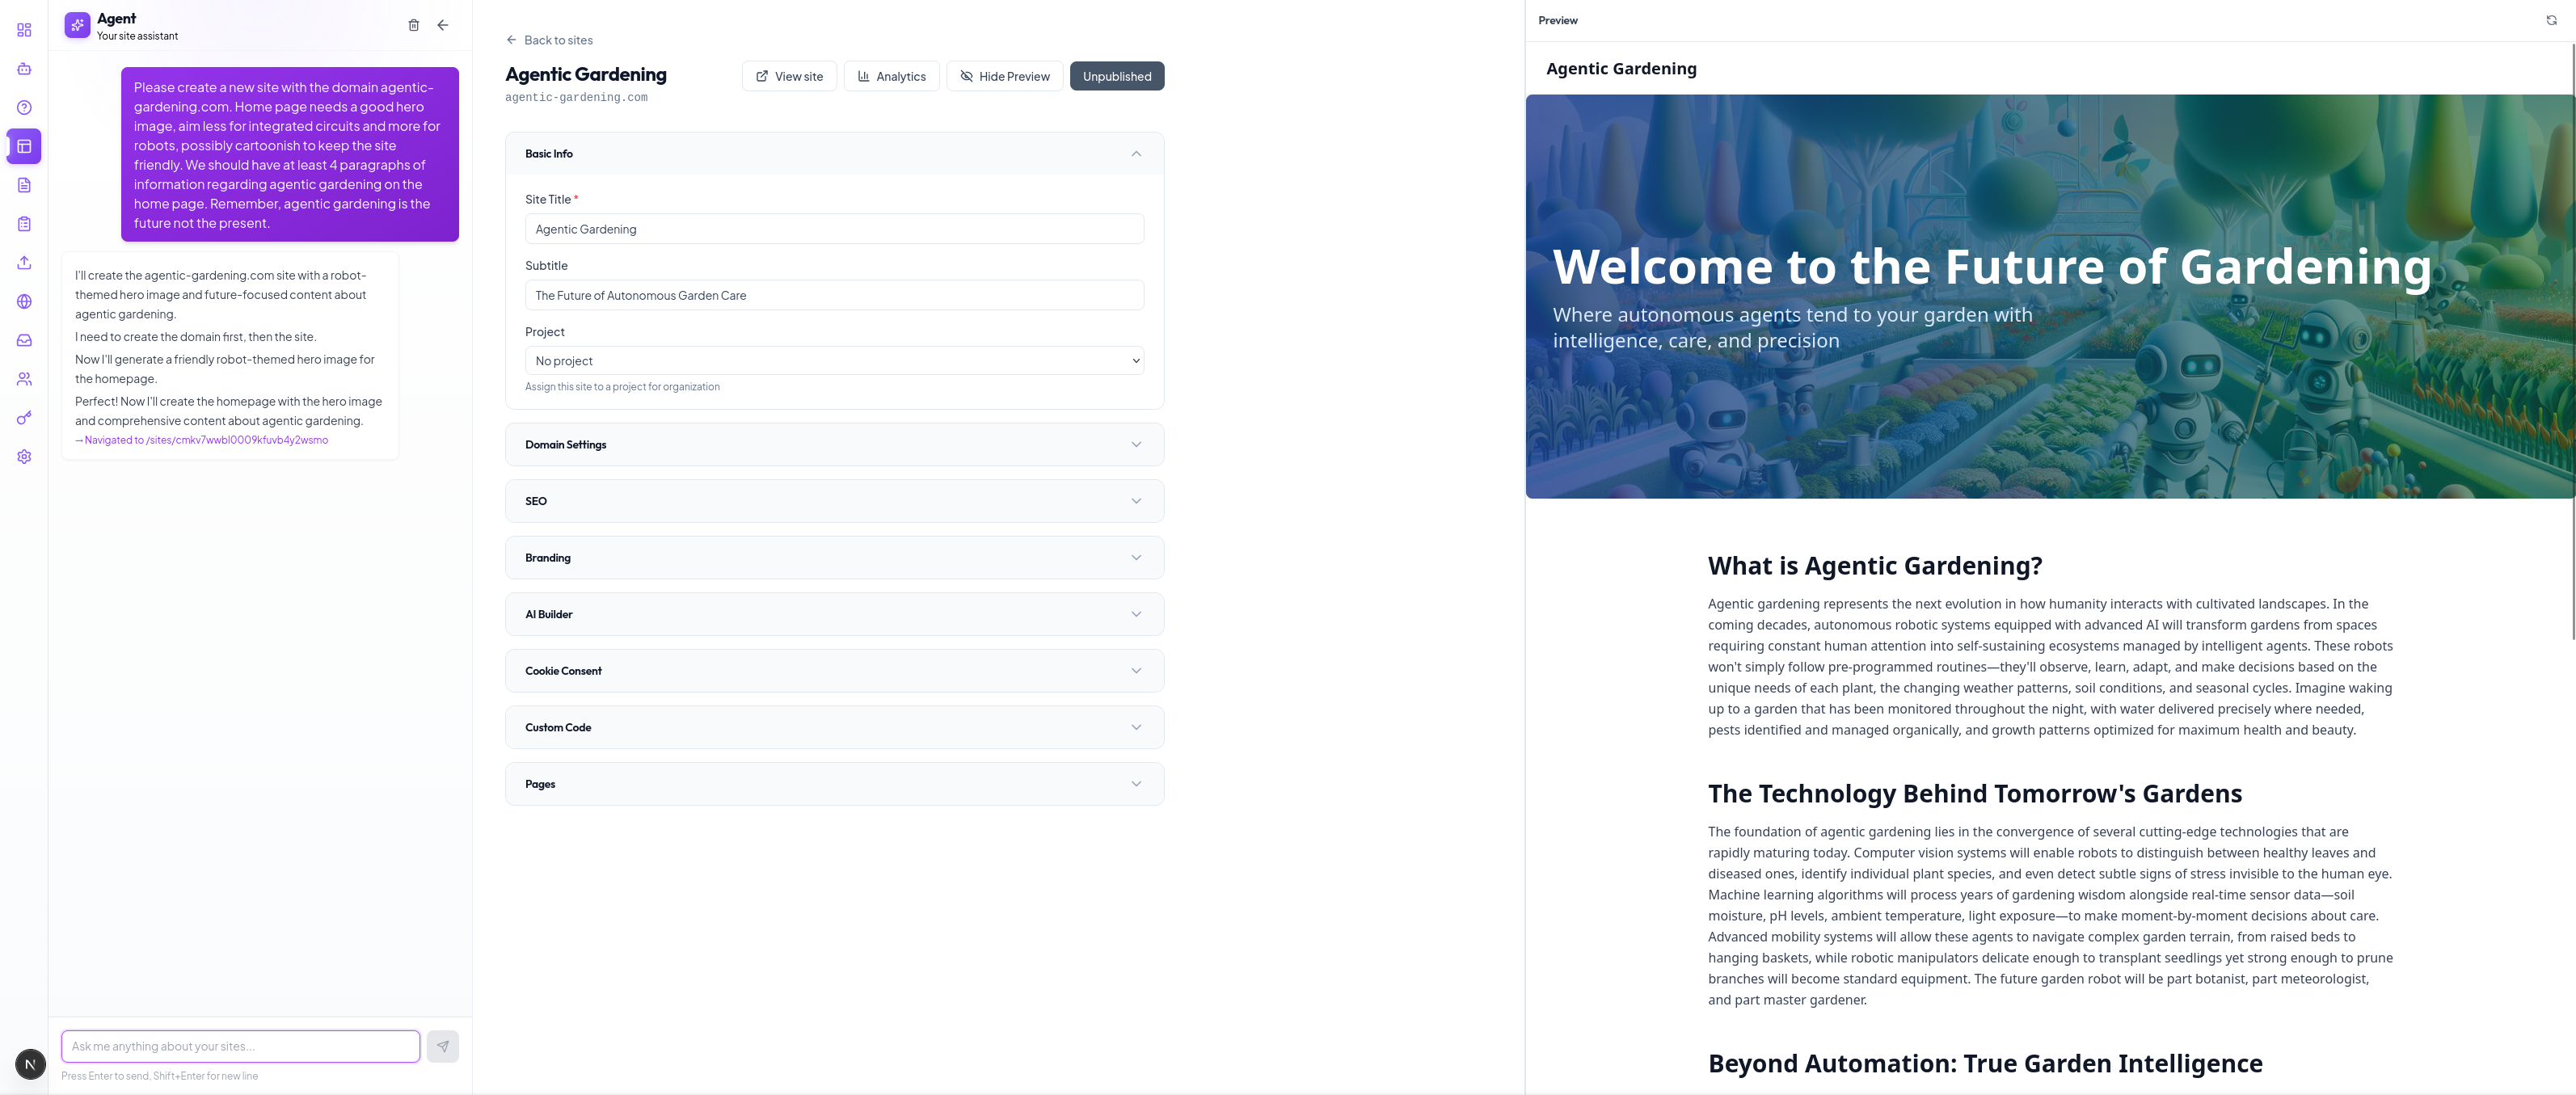Click the Subtitle input field

(x=833, y=295)
